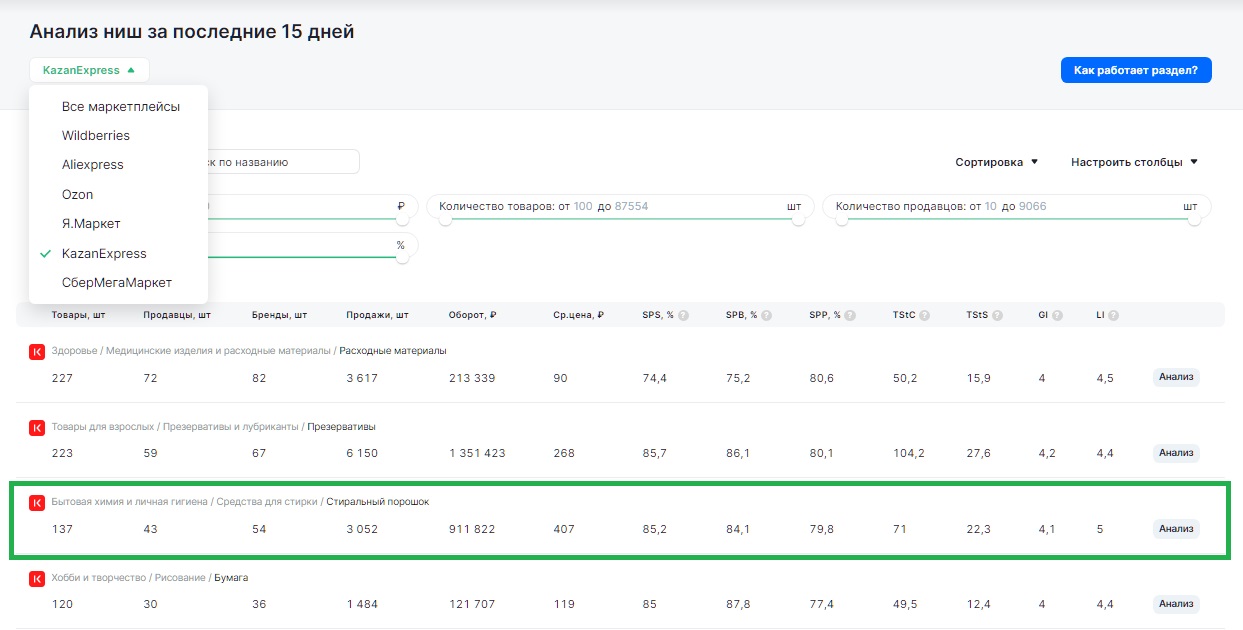The width and height of the screenshot is (1243, 630).
Task: Pick СберМегаМаркет from the marketplace list
Action: tap(116, 282)
